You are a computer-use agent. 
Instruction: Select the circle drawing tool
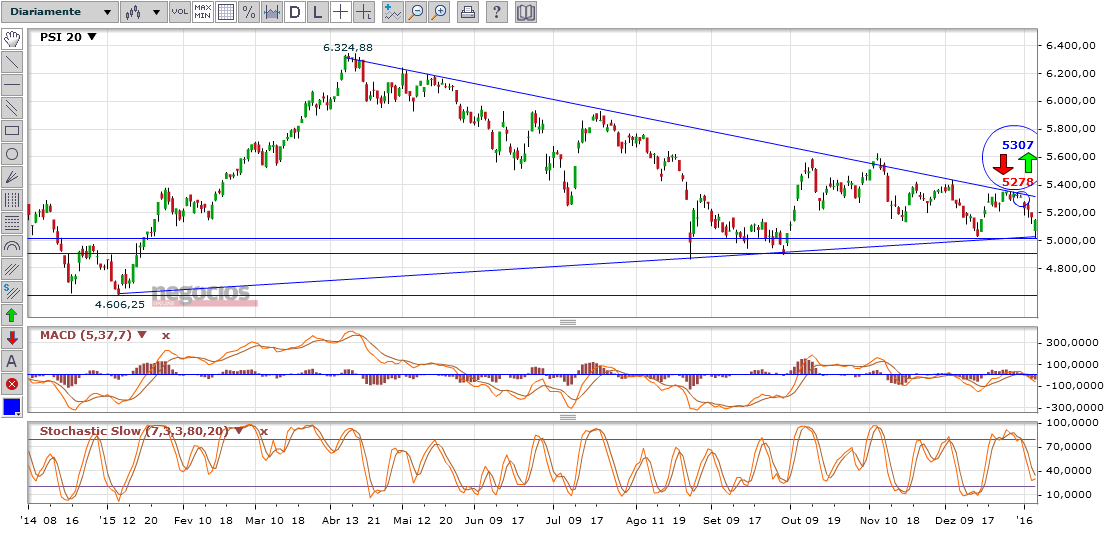pos(12,154)
